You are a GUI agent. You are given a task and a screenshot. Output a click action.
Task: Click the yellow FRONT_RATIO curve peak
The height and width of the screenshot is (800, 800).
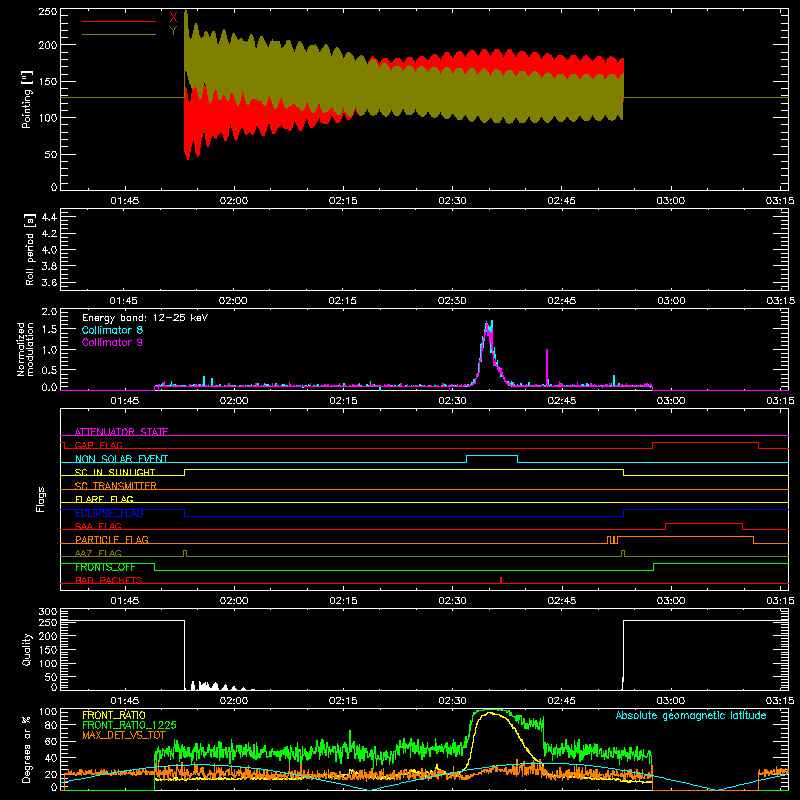pyautogui.click(x=490, y=713)
